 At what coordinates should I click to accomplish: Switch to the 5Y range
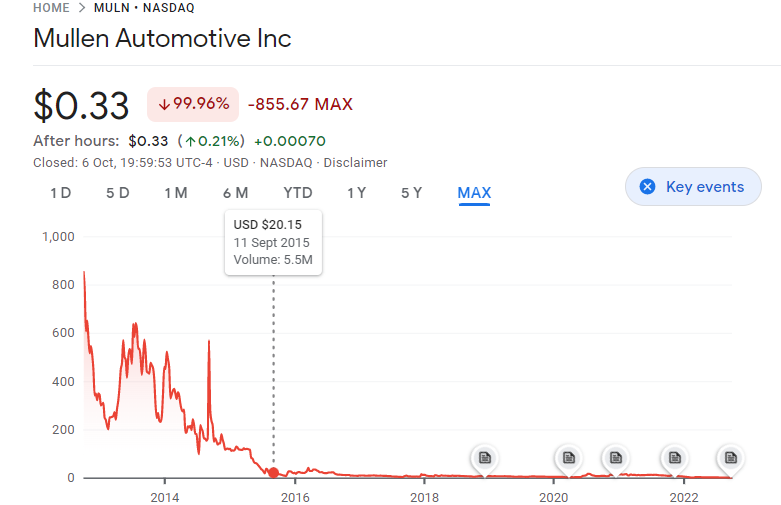(411, 193)
